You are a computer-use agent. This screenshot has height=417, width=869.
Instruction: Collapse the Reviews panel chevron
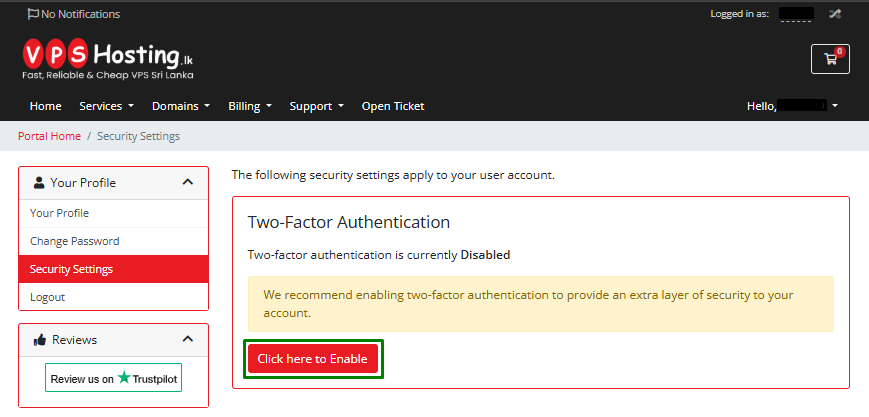point(188,338)
